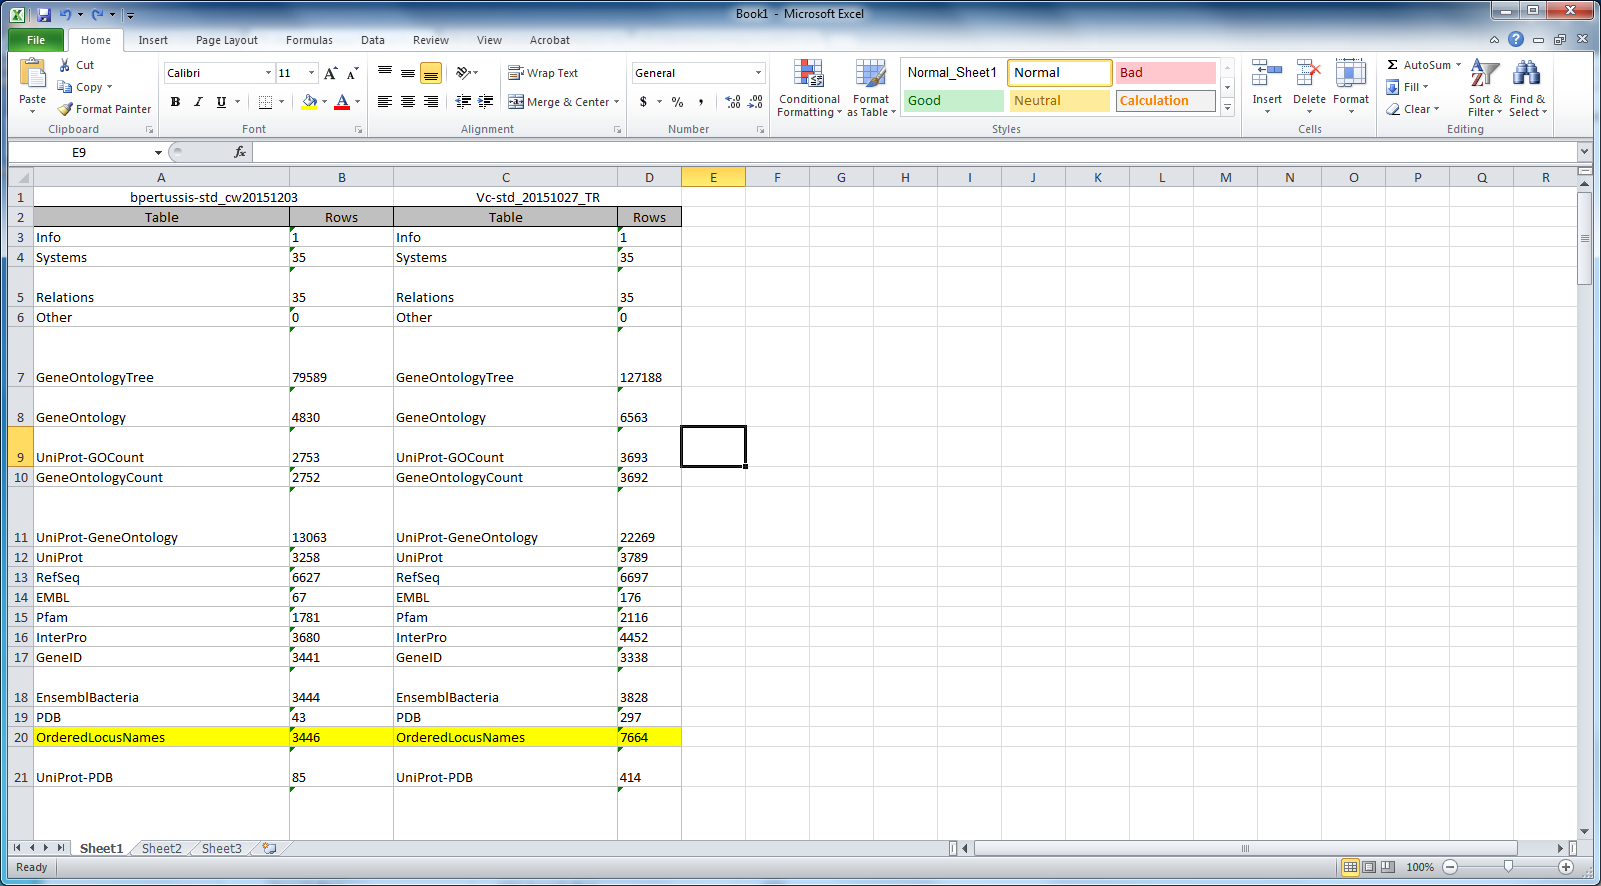Select Middle Align icon
This screenshot has height=886, width=1601.
point(408,73)
